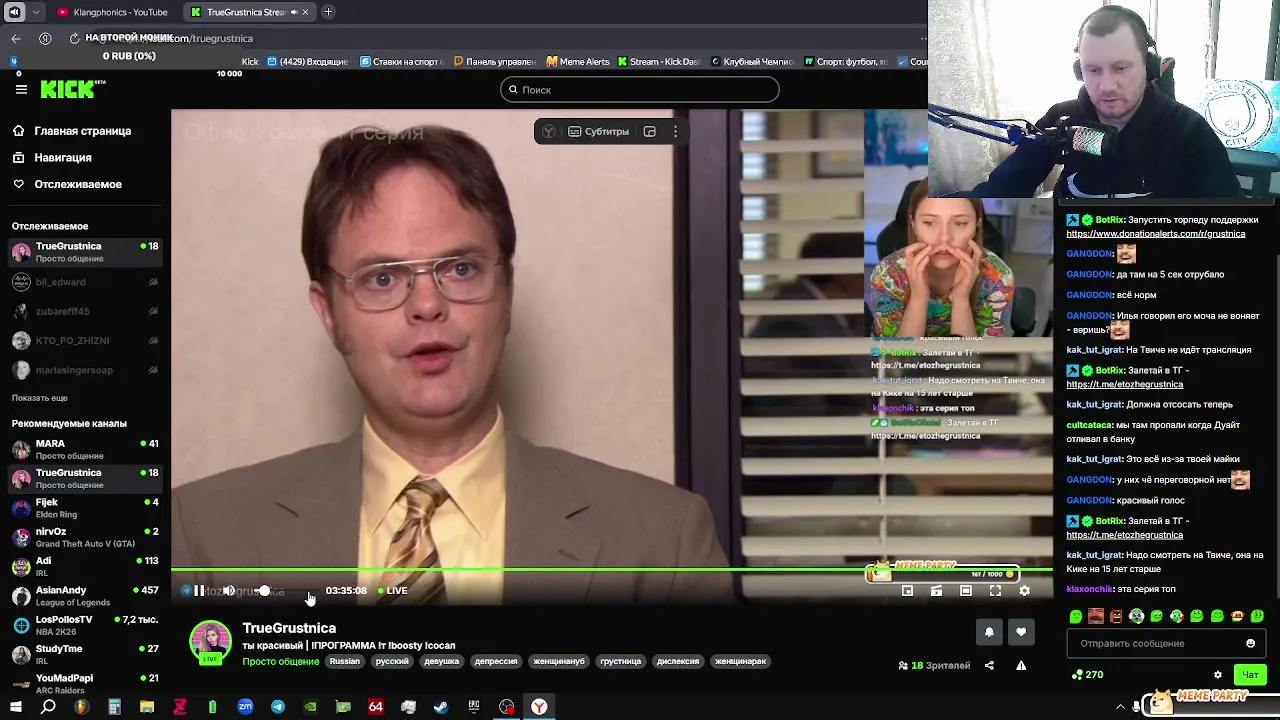The image size is (1280, 720).
Task: Click the Просто общение category link
Action: 281,661
